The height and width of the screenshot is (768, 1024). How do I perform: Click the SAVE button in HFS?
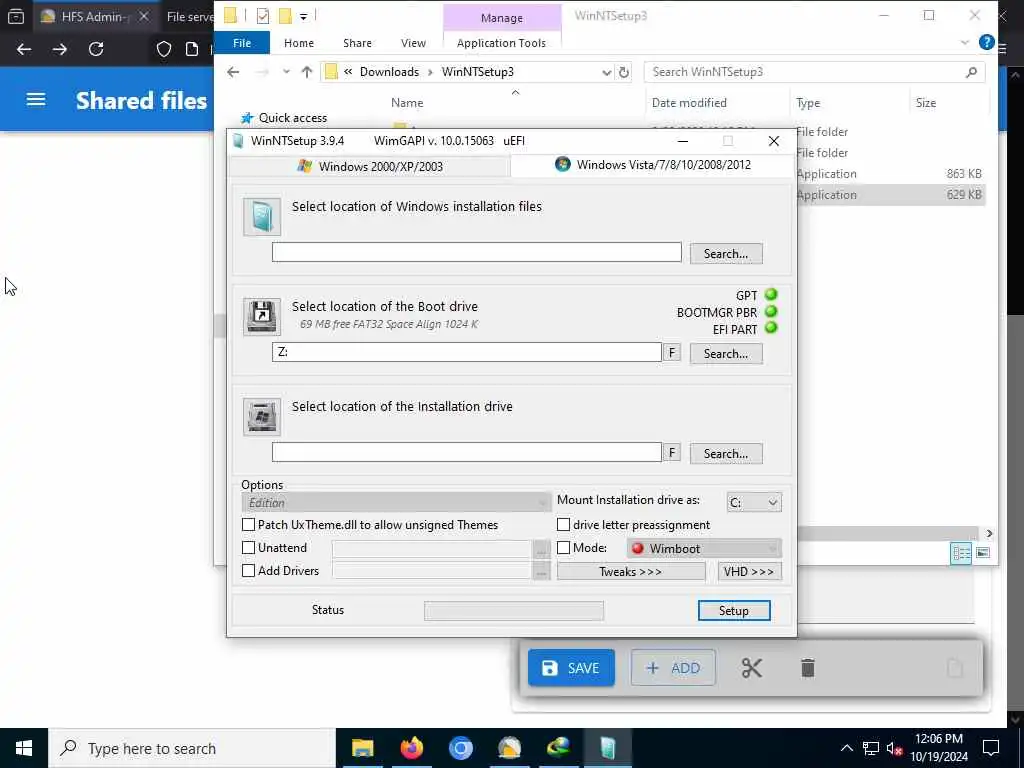pyautogui.click(x=571, y=667)
